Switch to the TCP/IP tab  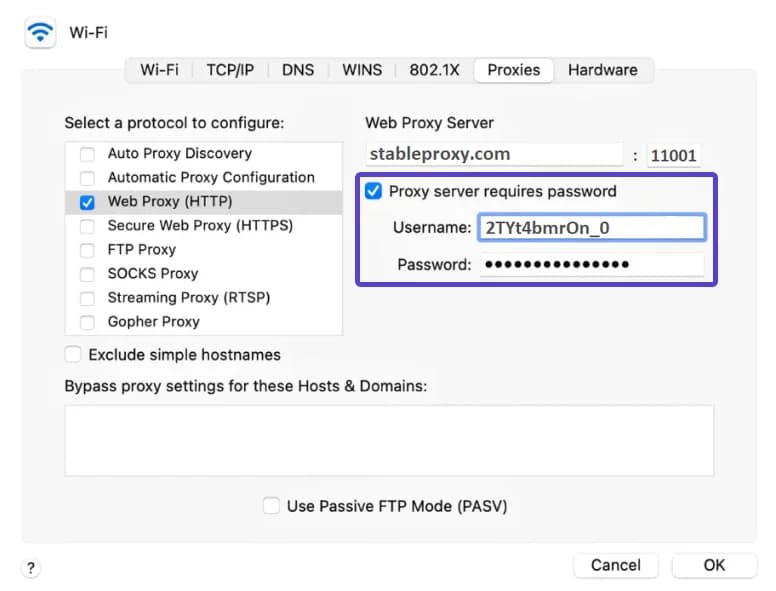[x=230, y=70]
